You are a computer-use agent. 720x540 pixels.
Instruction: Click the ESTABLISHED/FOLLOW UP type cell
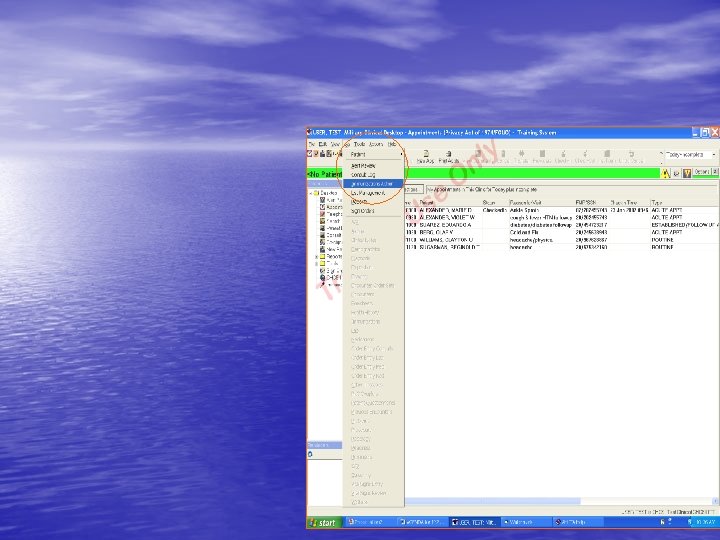[x=684, y=225]
